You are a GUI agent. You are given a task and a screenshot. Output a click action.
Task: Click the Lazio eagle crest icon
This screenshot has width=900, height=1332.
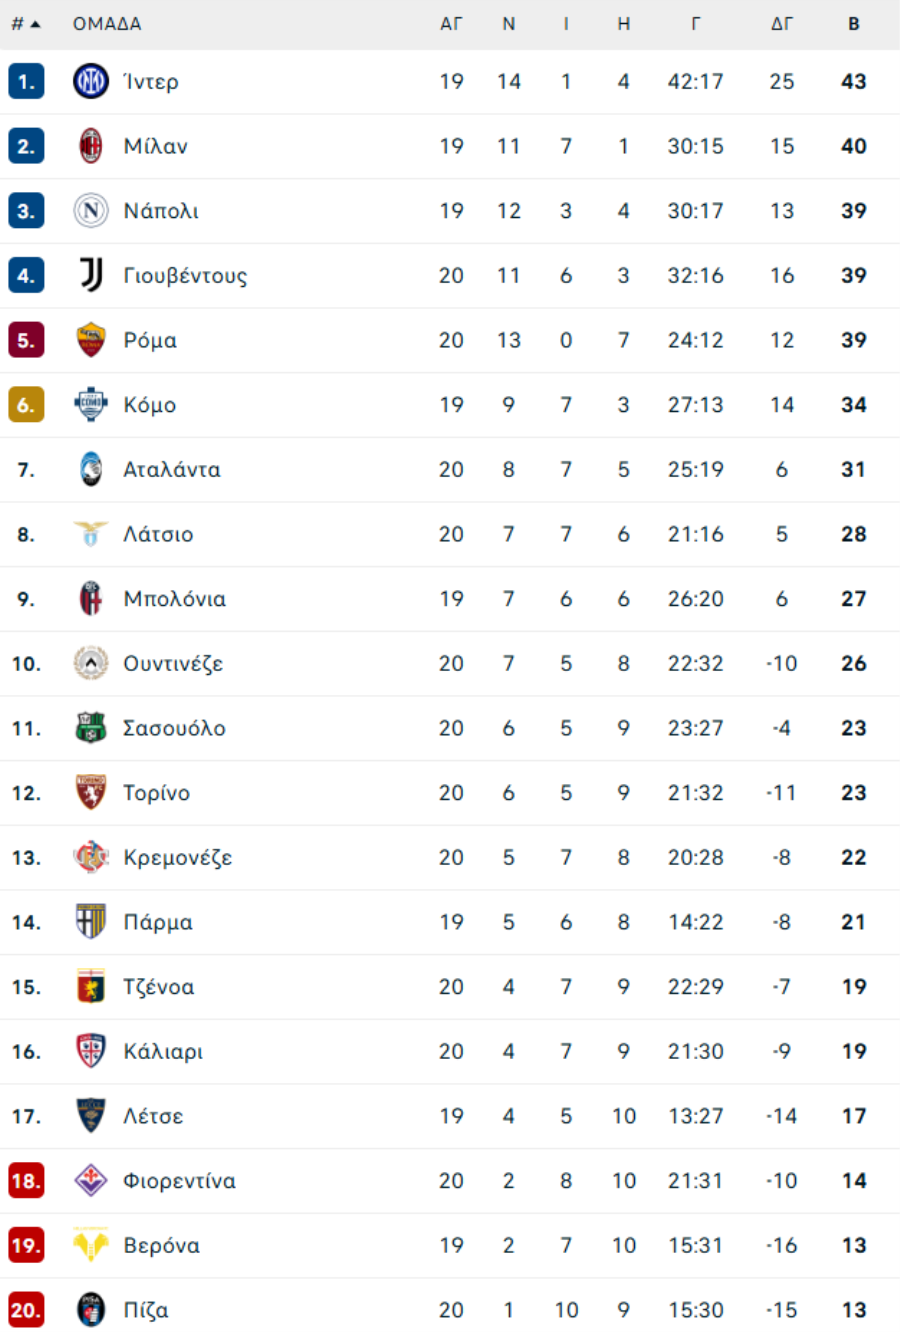91,534
